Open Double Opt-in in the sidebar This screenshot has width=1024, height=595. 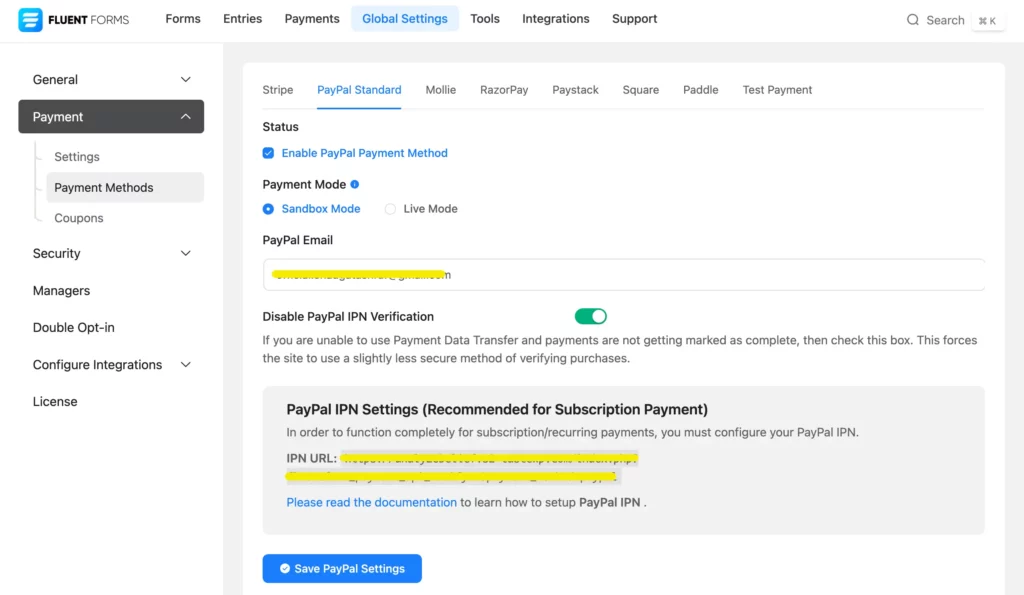[x=74, y=327]
